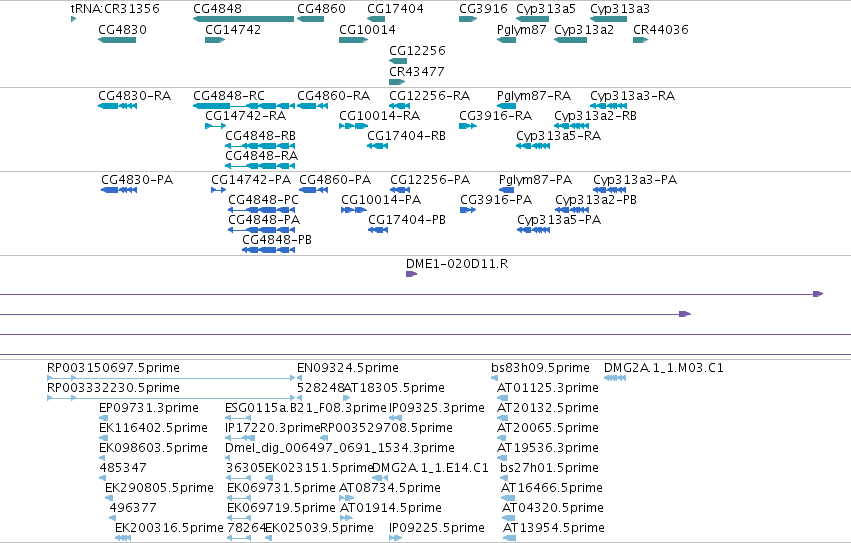Select the RP003150697.5prime EST

pos(171,378)
